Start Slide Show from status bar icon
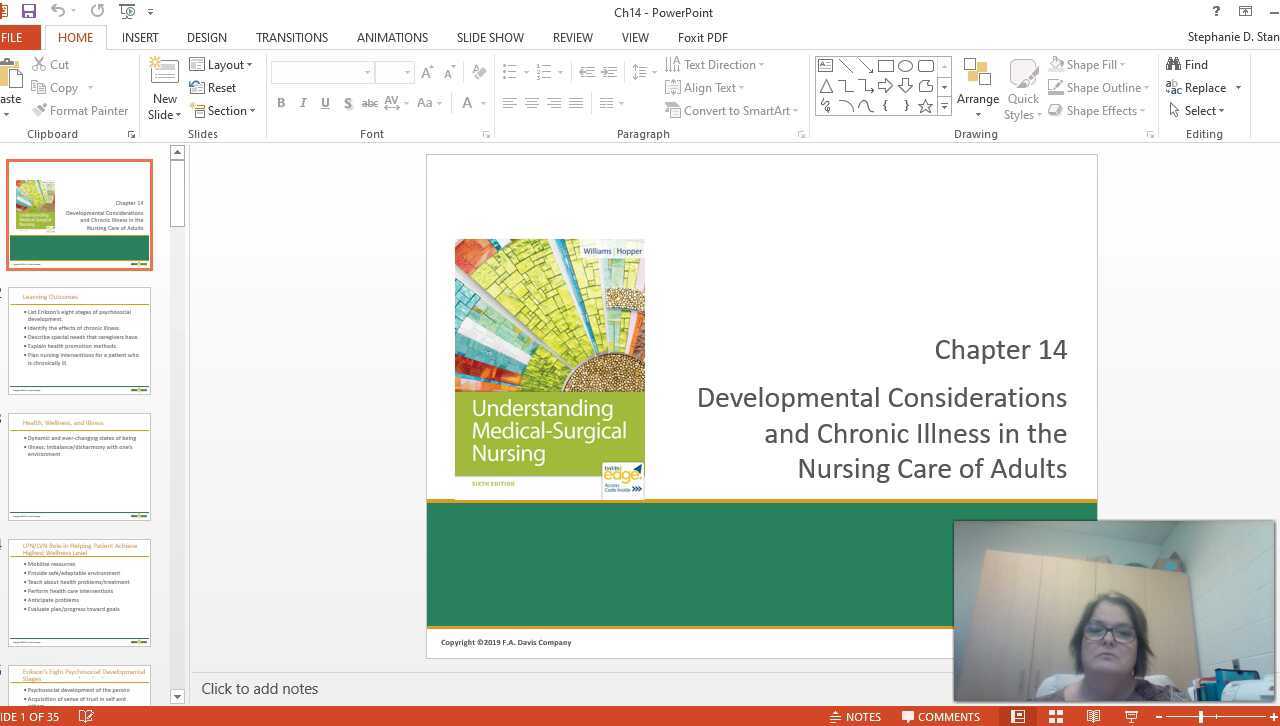Viewport: 1280px width, 726px height. (x=1131, y=716)
